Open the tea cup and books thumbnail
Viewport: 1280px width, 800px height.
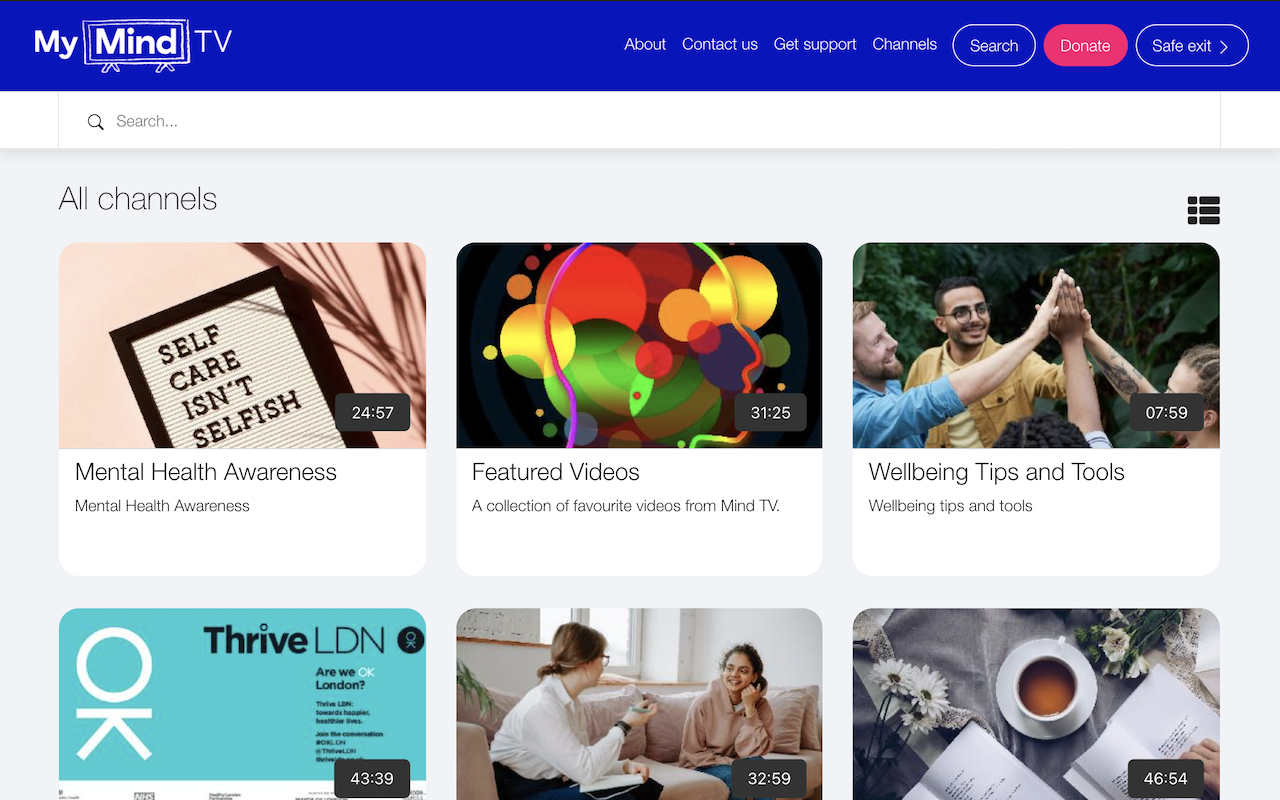[x=1035, y=704]
